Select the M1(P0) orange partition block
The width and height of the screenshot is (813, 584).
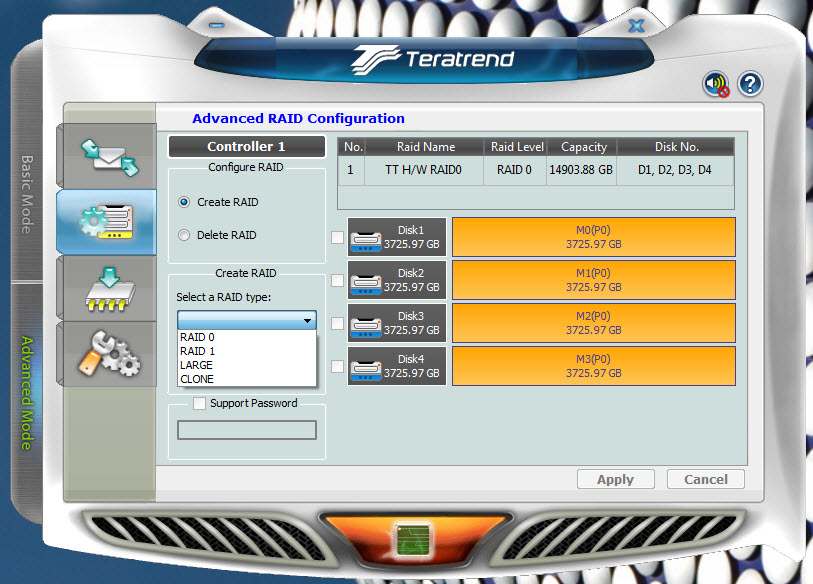(x=594, y=280)
